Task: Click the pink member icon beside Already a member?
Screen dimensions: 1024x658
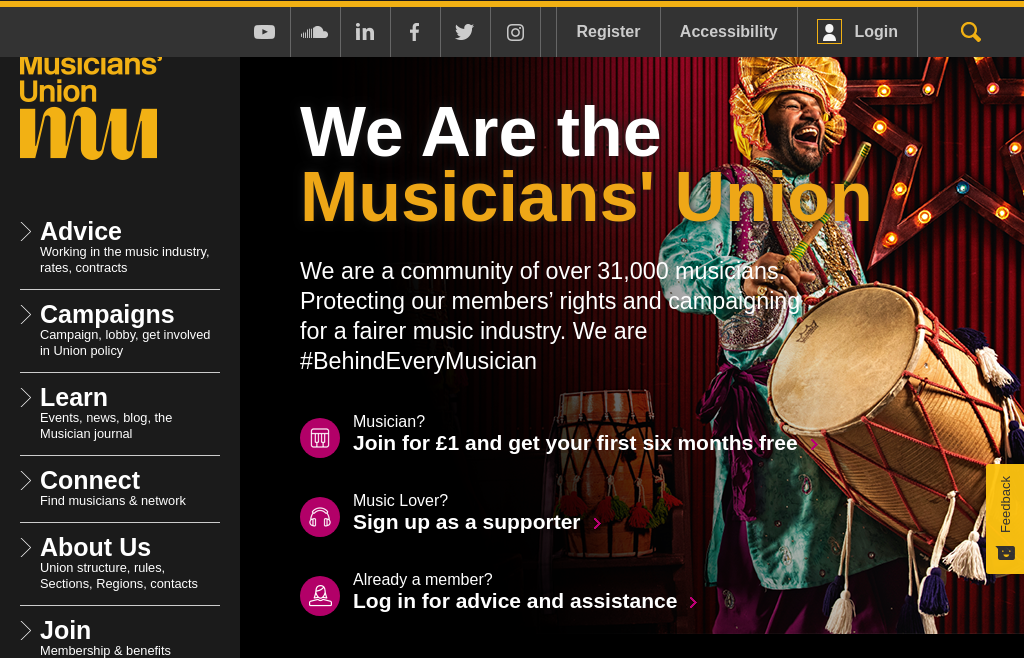Action: click(320, 596)
